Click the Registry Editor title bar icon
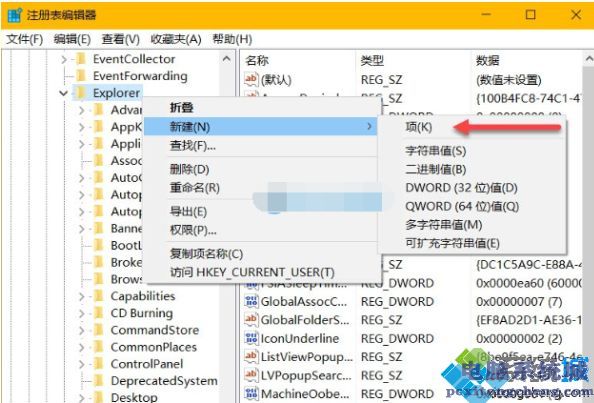The width and height of the screenshot is (594, 403). pos(14,15)
